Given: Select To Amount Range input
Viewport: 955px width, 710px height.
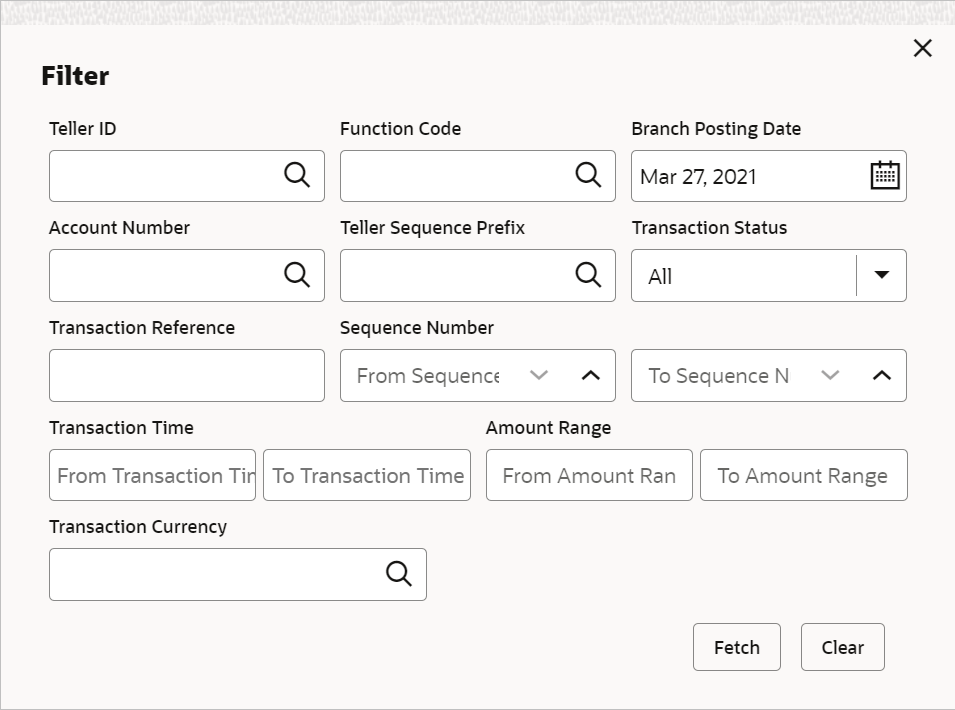Looking at the screenshot, I should pyautogui.click(x=803, y=475).
